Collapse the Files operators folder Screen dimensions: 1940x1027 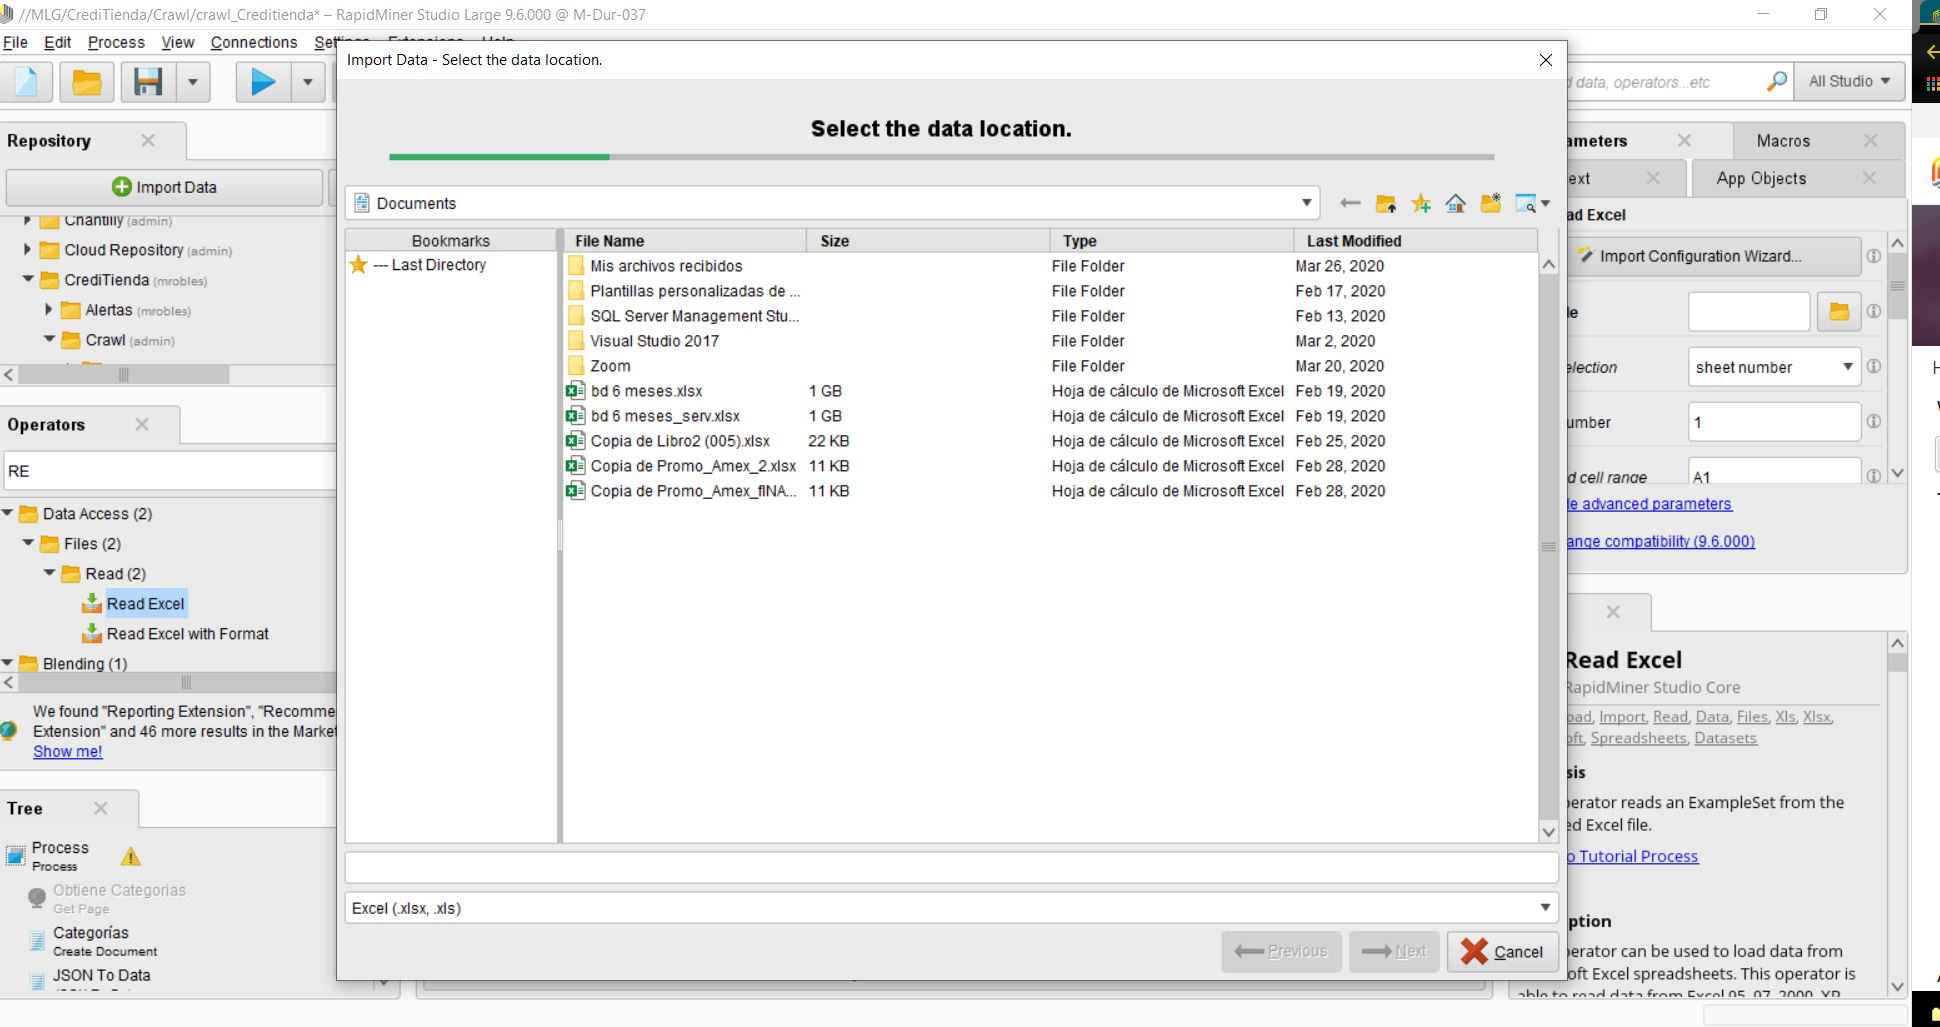click(x=28, y=543)
